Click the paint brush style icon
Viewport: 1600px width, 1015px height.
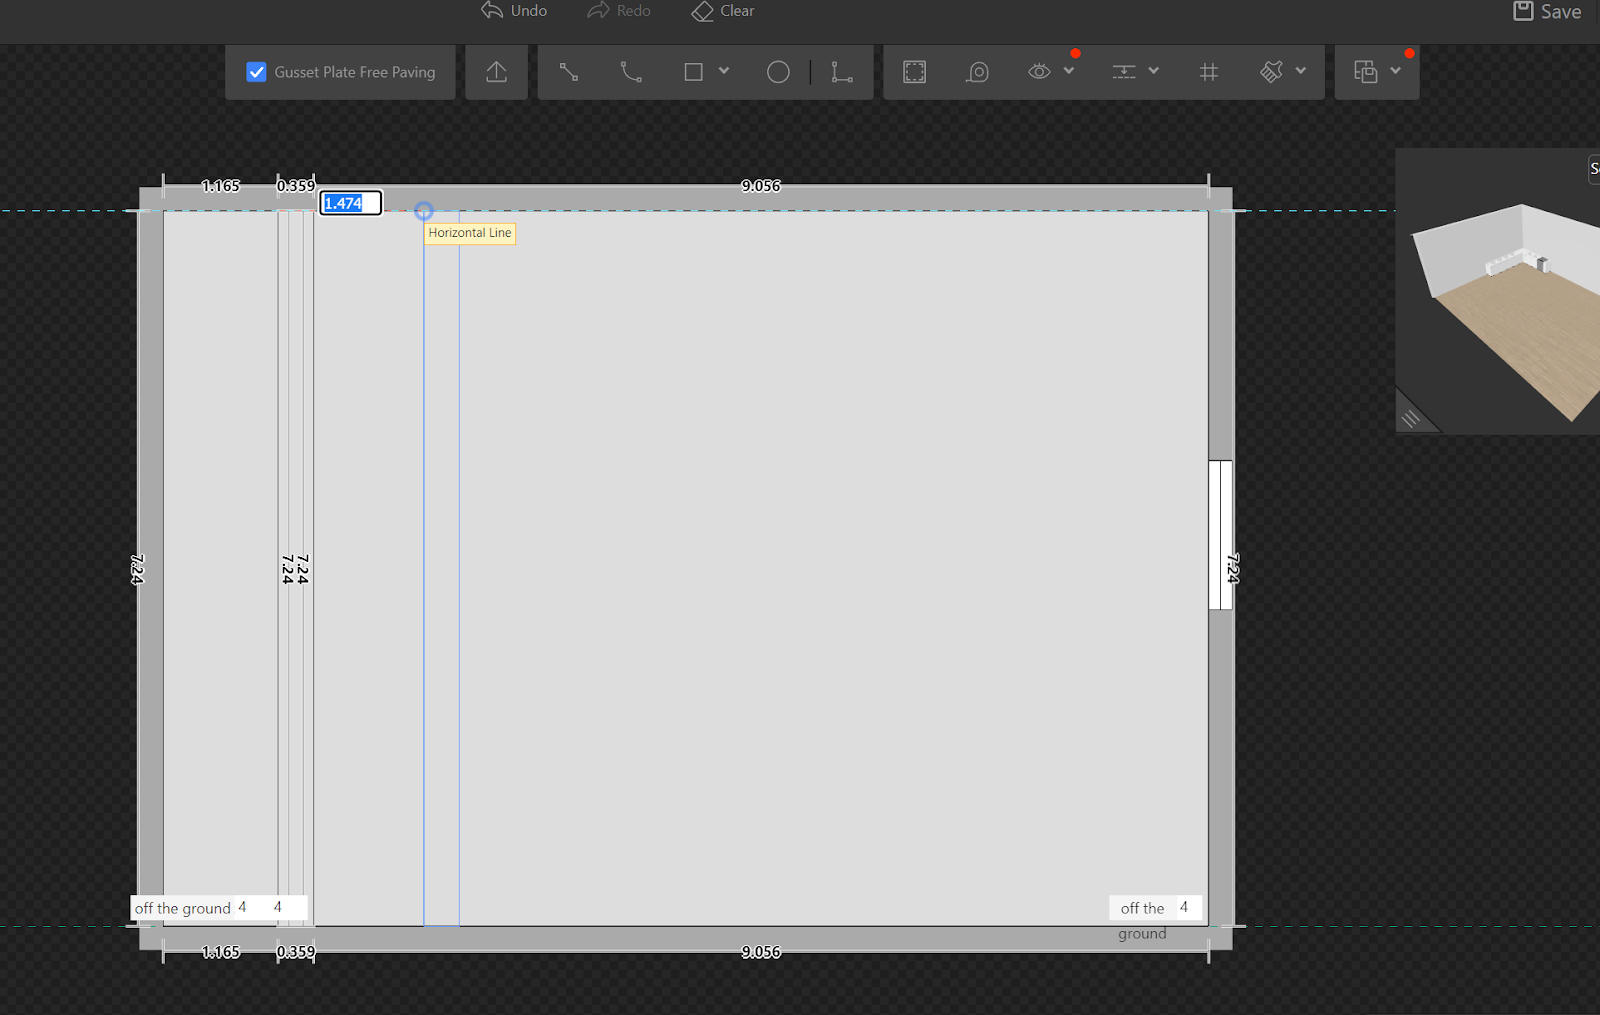1271,72
